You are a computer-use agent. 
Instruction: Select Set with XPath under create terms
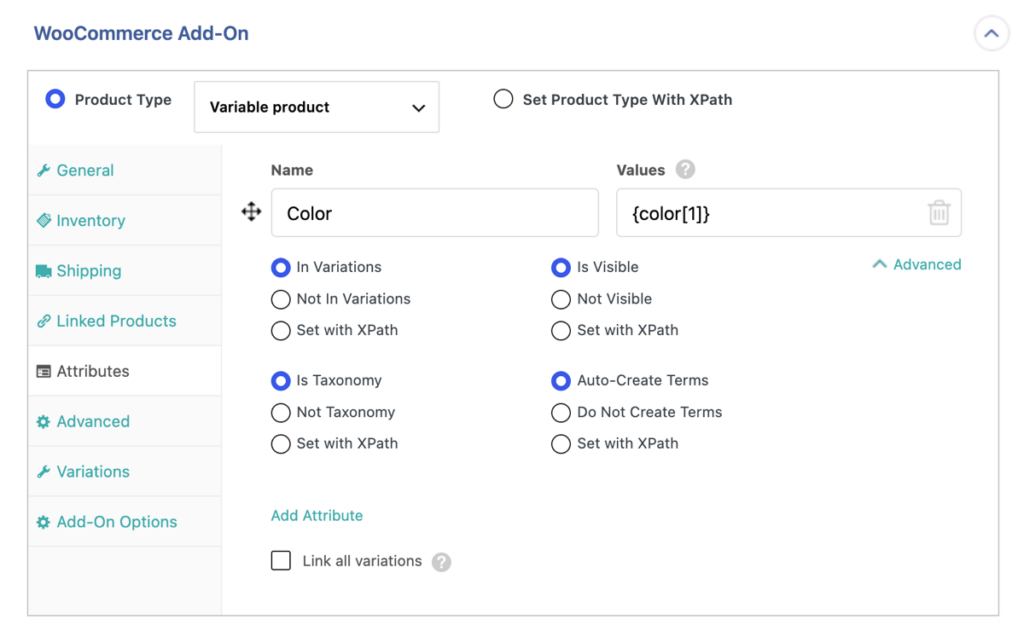pyautogui.click(x=561, y=444)
